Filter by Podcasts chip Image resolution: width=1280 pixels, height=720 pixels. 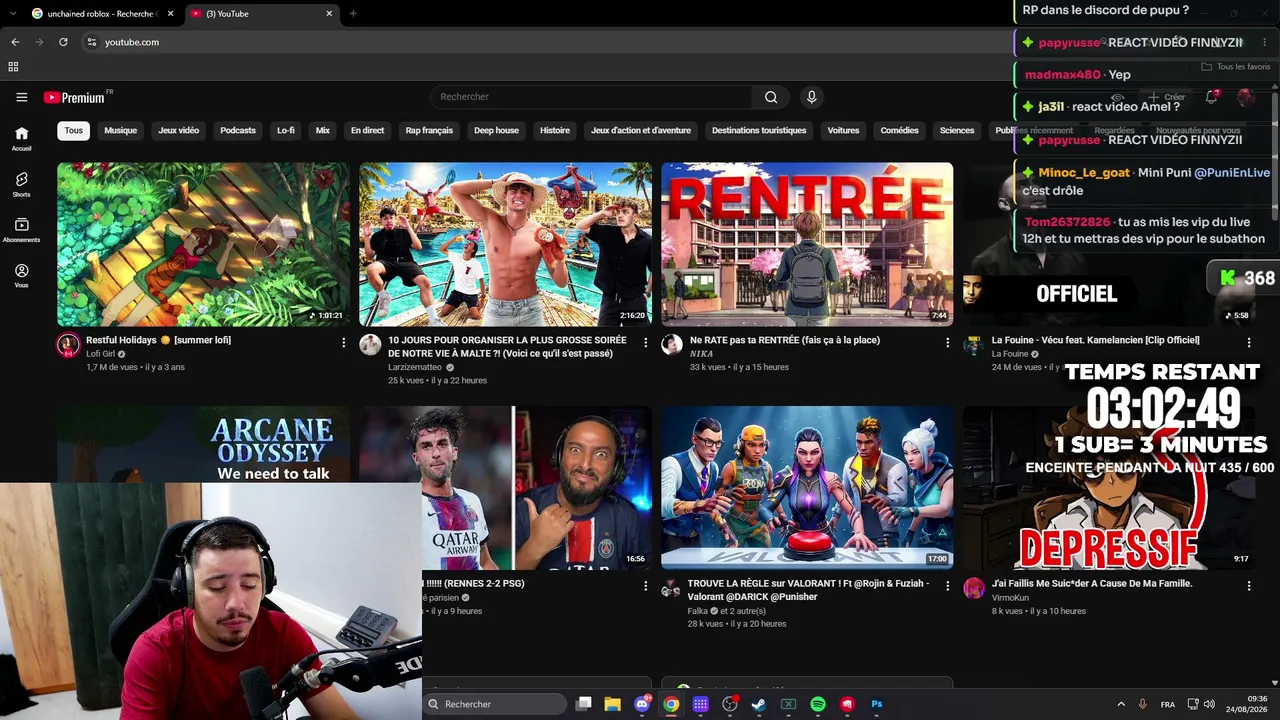(x=238, y=130)
